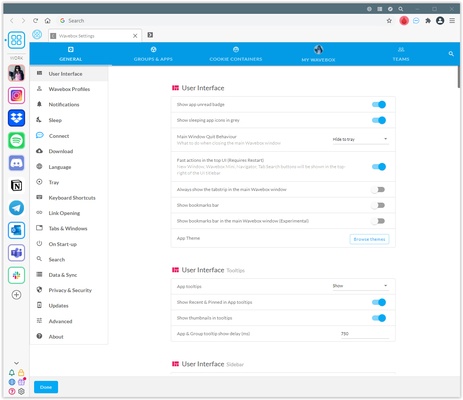The height and width of the screenshot is (400, 463).
Task: Click tooltip show delay input field
Action: [x=365, y=334]
